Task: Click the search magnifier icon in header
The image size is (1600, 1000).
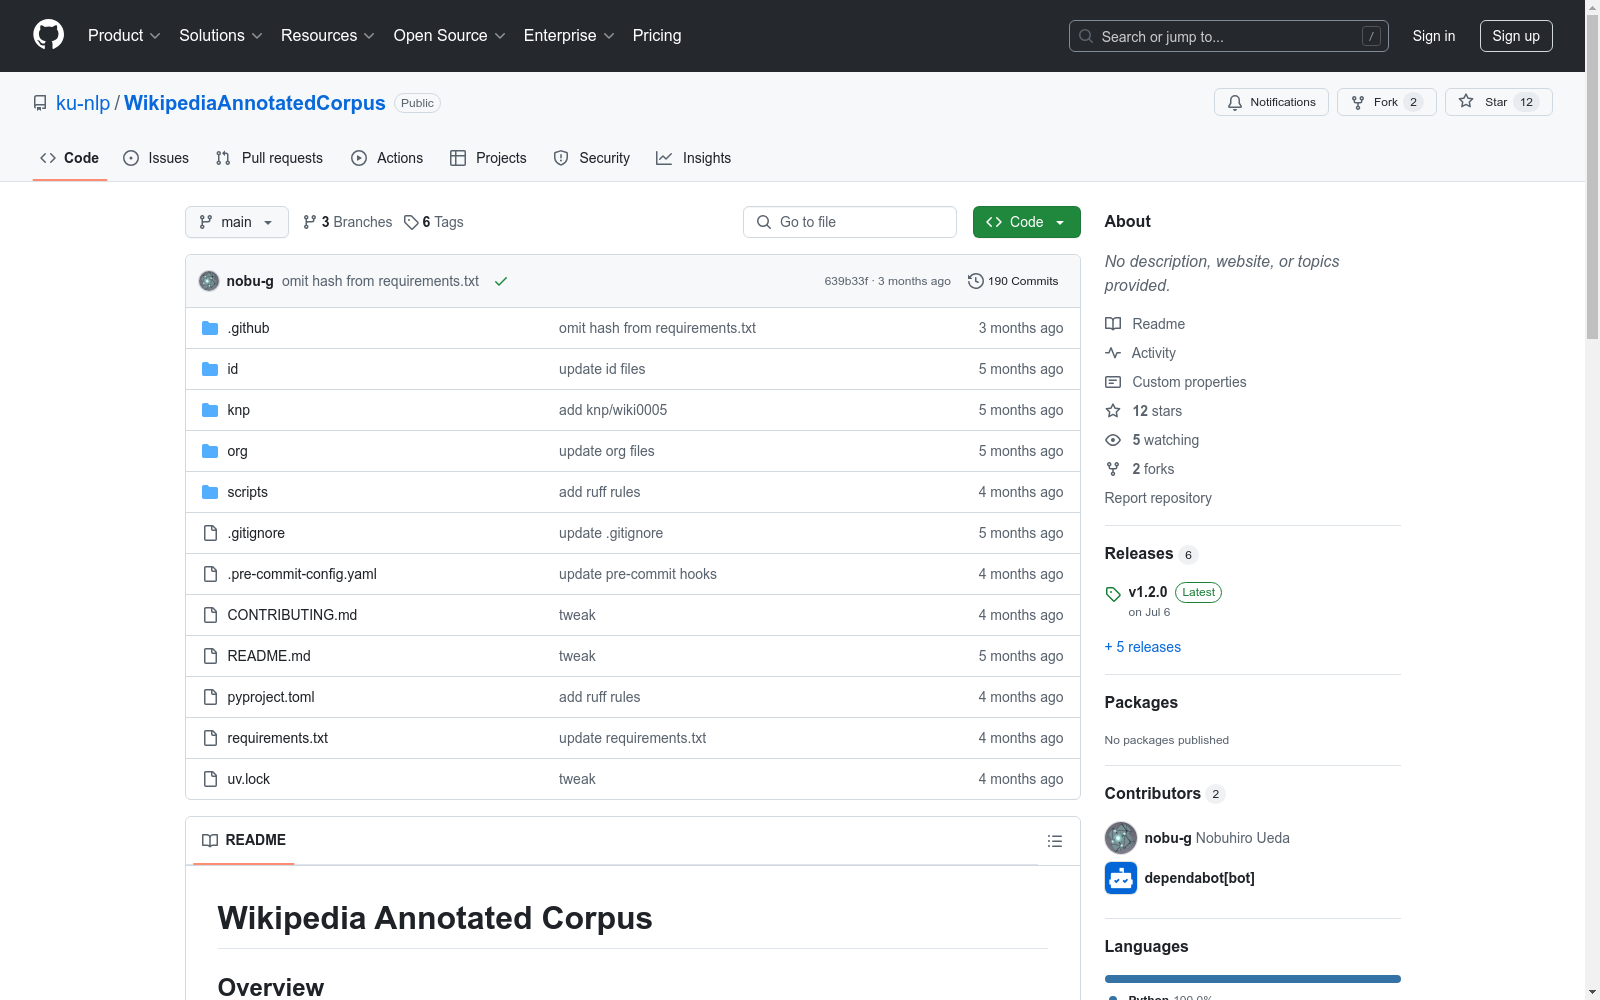Action: [1086, 36]
